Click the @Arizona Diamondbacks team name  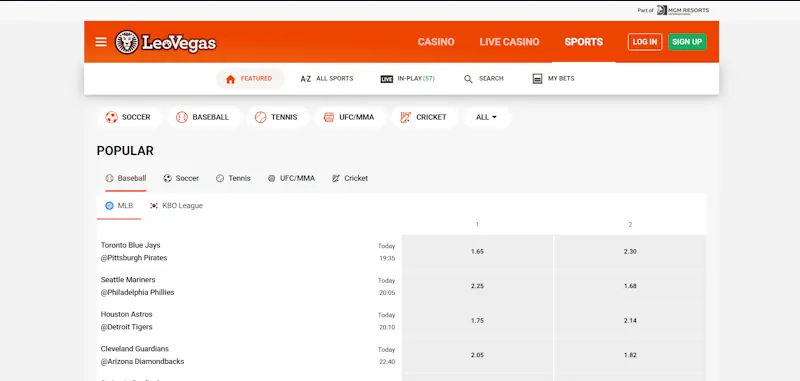click(142, 362)
